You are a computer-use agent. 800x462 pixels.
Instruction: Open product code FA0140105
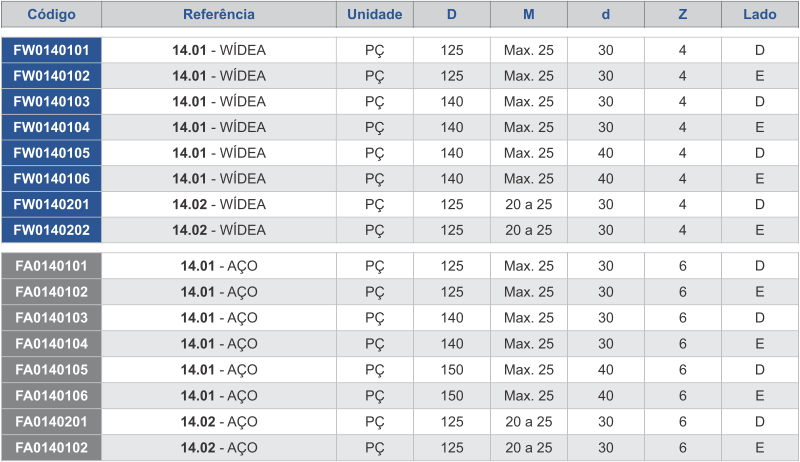pyautogui.click(x=52, y=370)
